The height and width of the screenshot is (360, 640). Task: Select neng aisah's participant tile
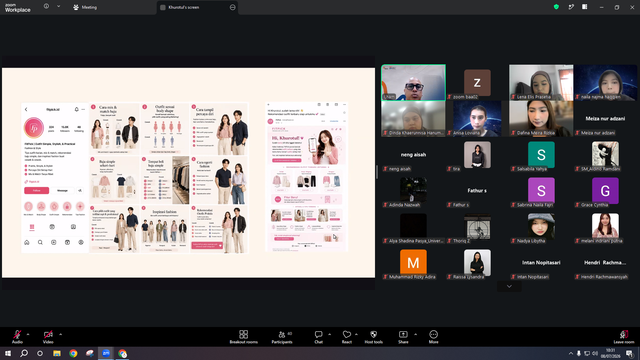pyautogui.click(x=413, y=155)
